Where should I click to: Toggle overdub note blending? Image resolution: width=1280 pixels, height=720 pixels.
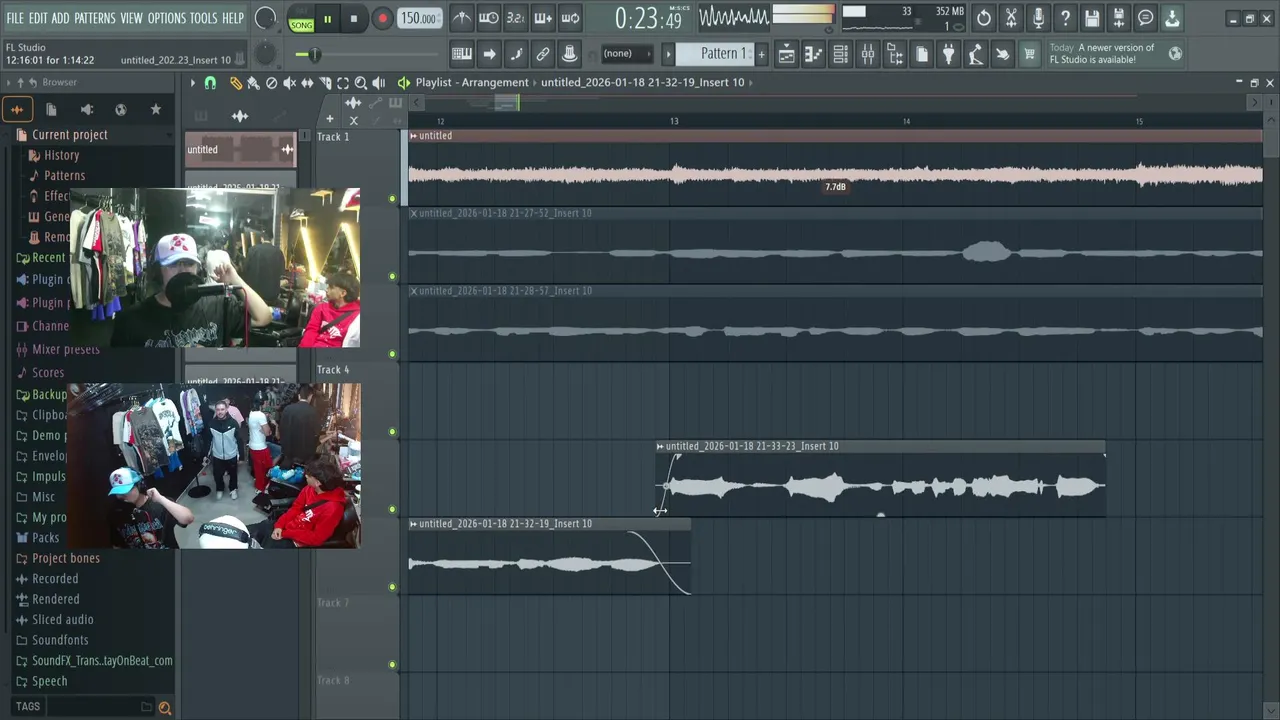[543, 18]
